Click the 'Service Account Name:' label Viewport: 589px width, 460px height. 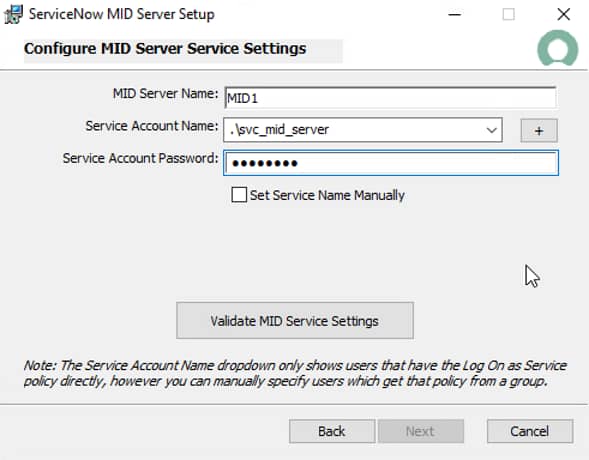coord(152,126)
